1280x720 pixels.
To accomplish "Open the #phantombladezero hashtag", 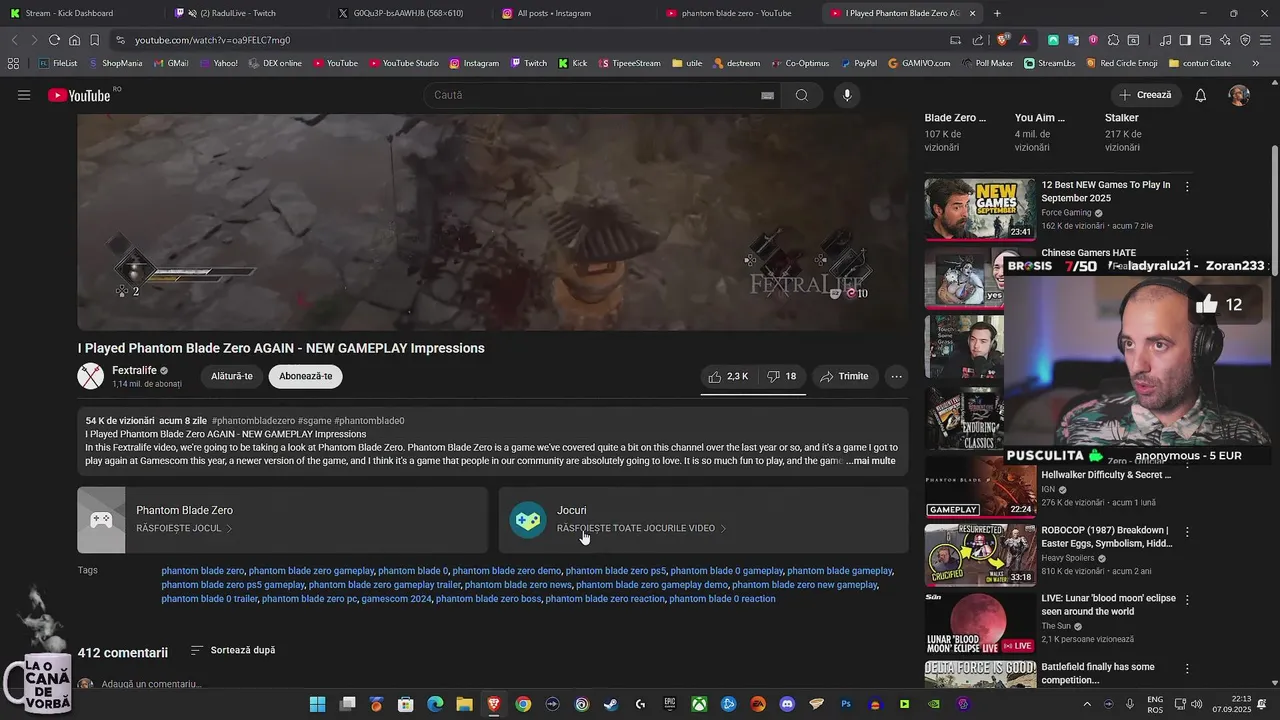I will 253,421.
